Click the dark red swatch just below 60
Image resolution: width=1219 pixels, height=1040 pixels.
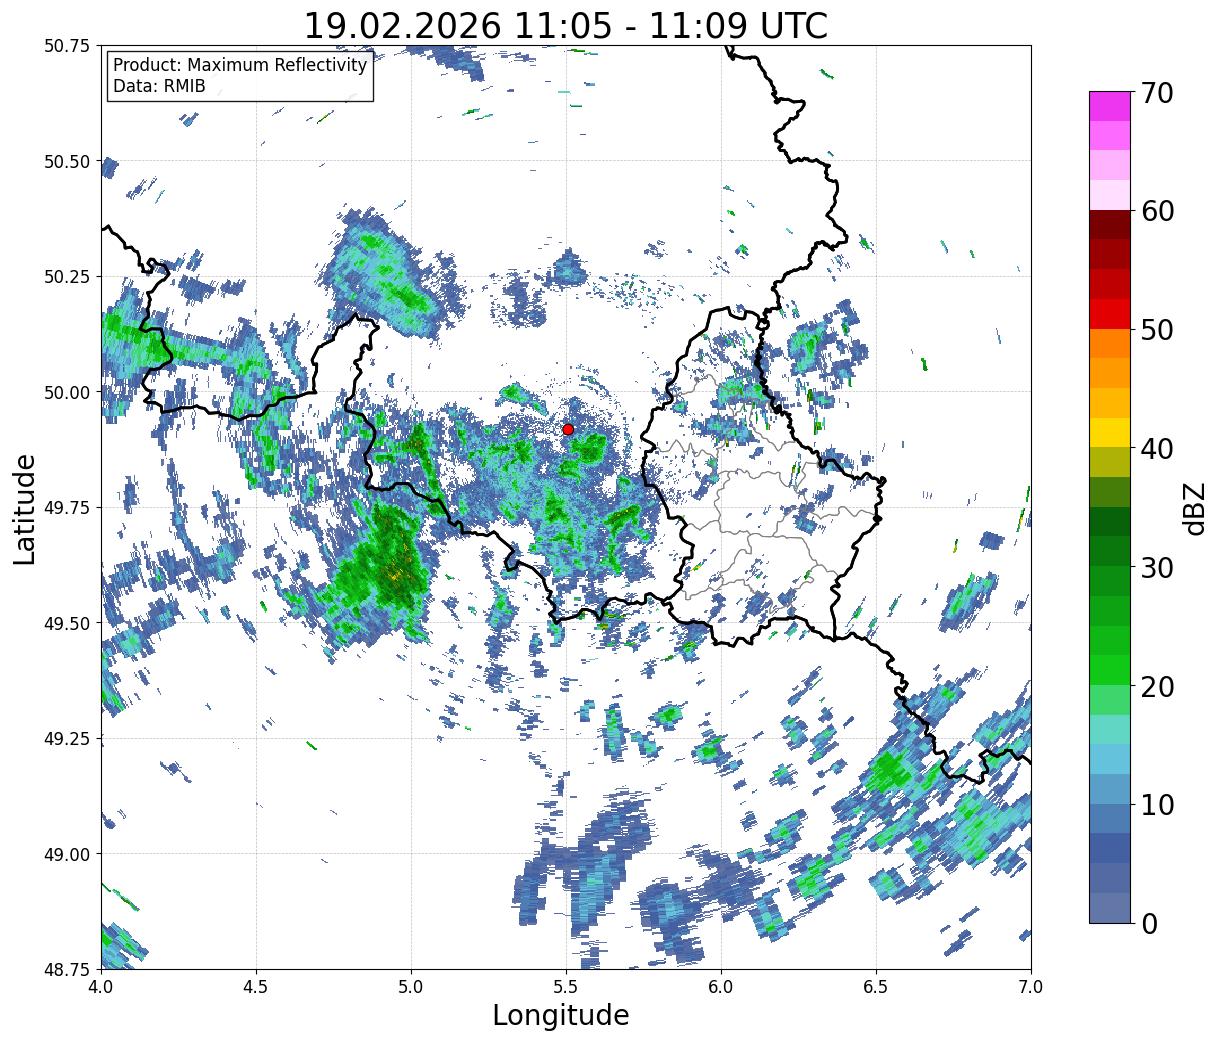click(x=1109, y=225)
